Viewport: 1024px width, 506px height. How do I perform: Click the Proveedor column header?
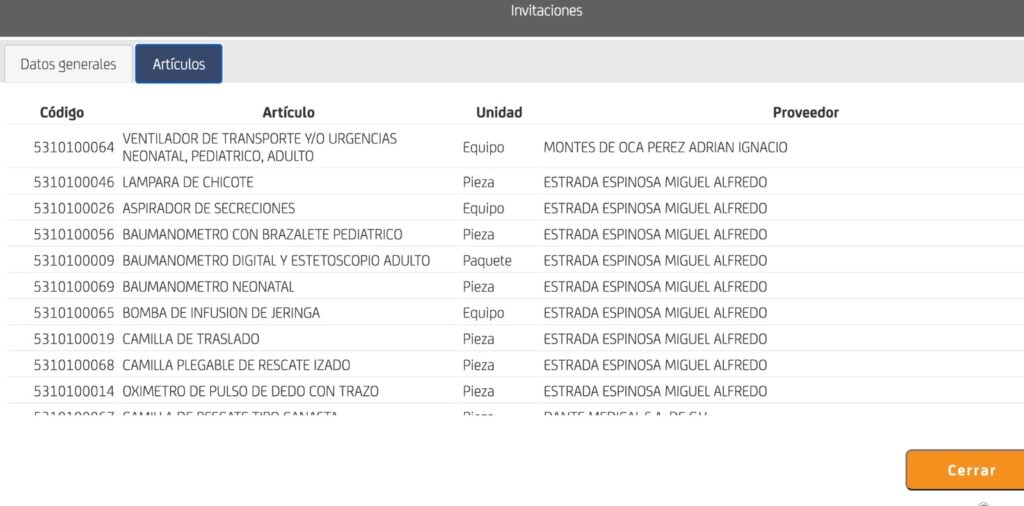[x=805, y=112]
